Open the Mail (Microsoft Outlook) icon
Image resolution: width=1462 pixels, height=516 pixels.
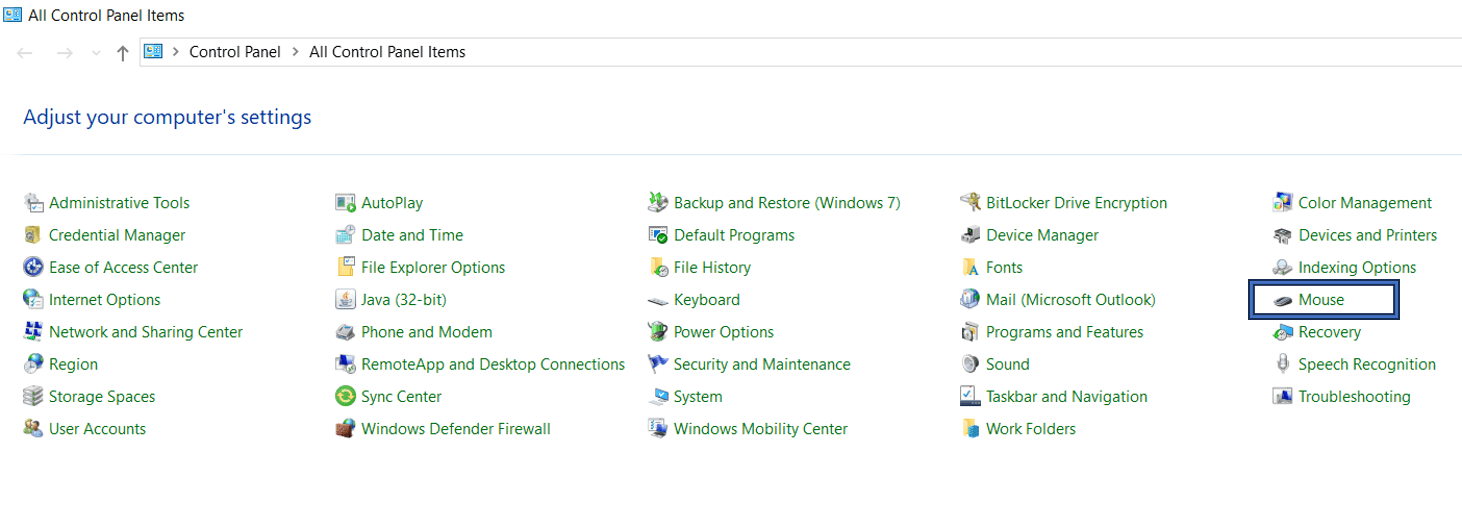970,299
